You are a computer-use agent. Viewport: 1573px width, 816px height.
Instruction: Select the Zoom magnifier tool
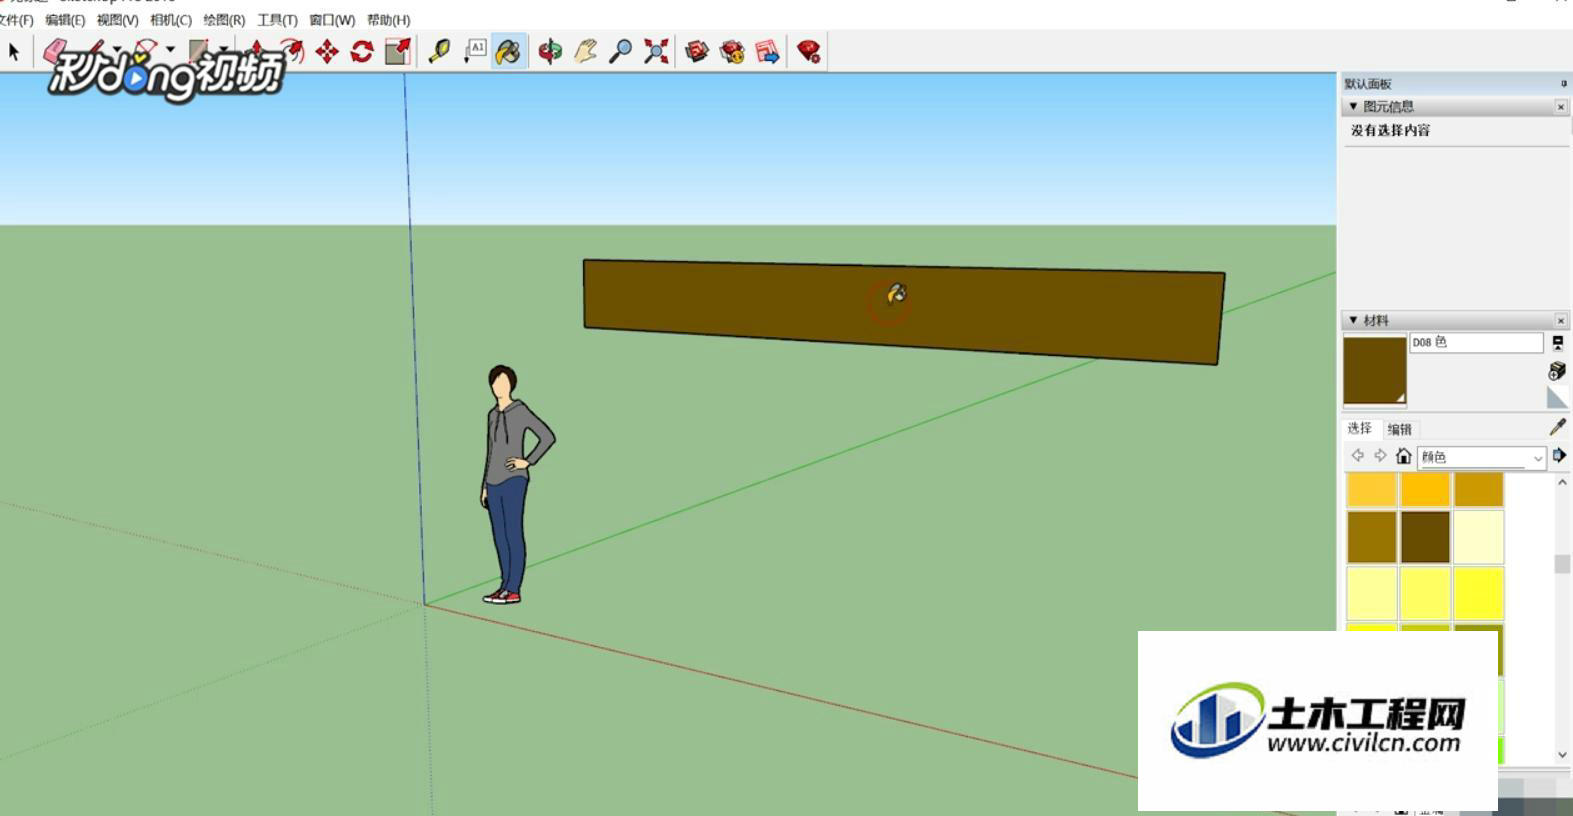(621, 52)
